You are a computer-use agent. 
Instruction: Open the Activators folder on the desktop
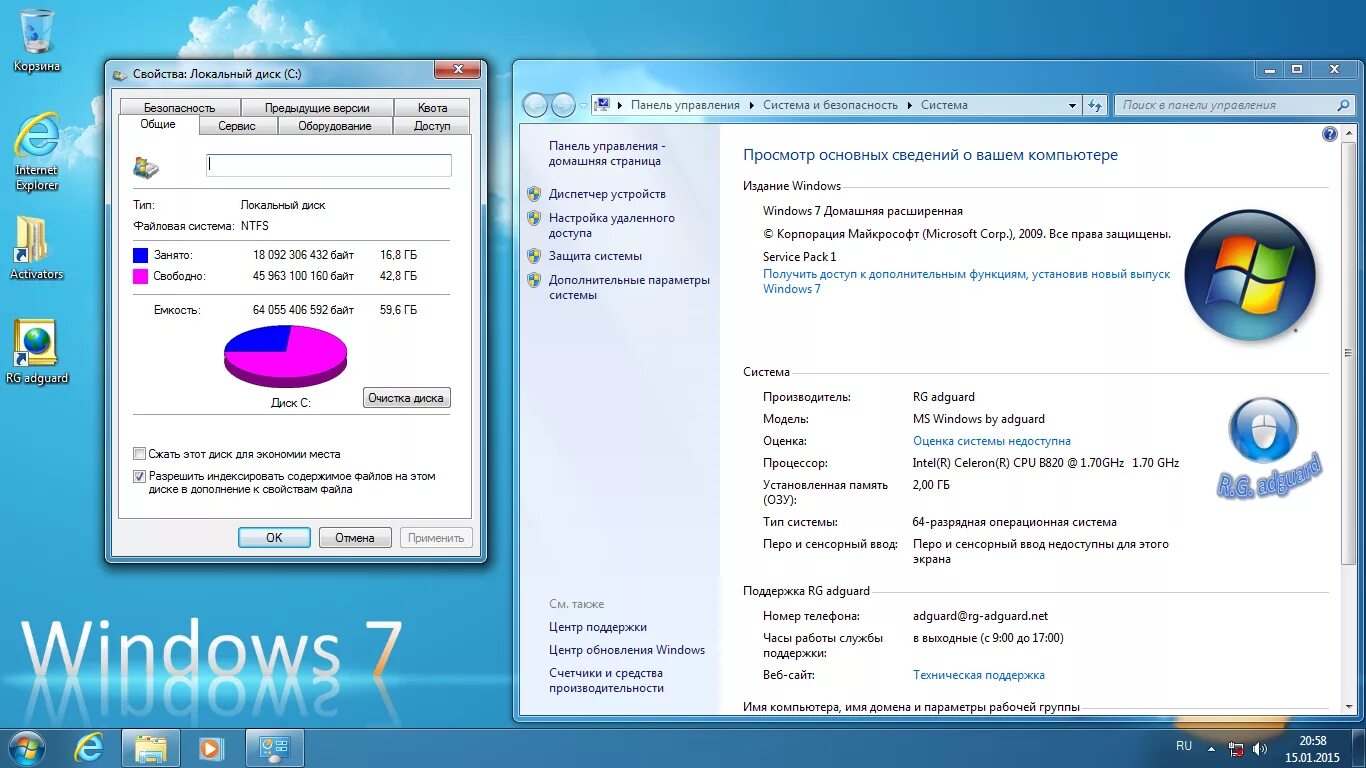pos(37,248)
